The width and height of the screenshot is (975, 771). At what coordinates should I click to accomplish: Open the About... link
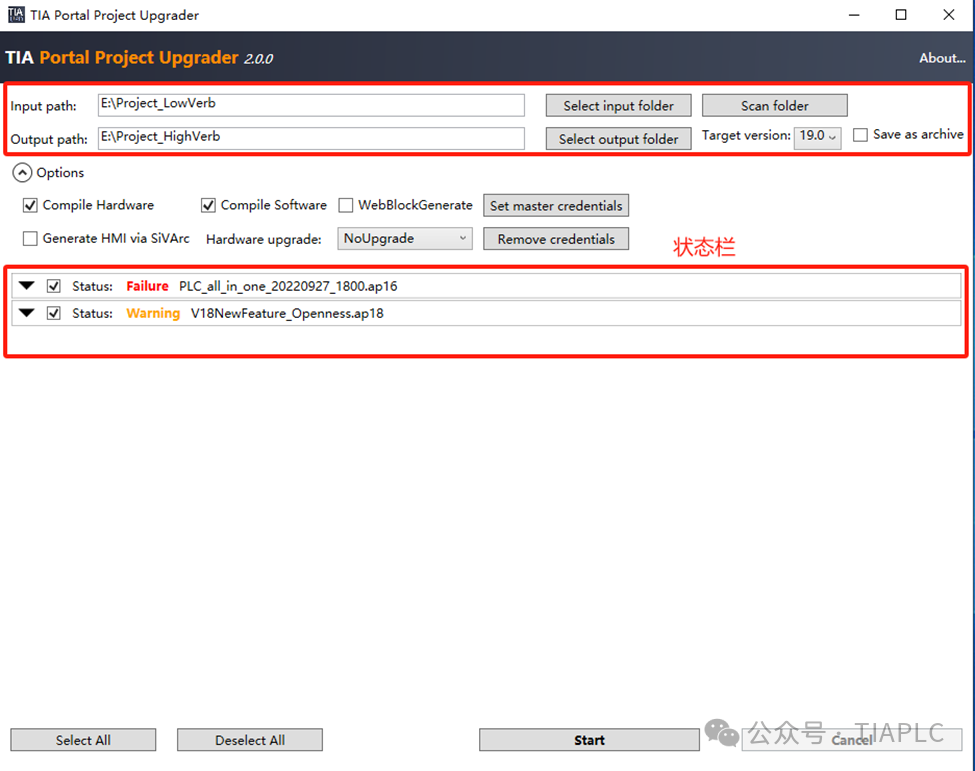942,58
